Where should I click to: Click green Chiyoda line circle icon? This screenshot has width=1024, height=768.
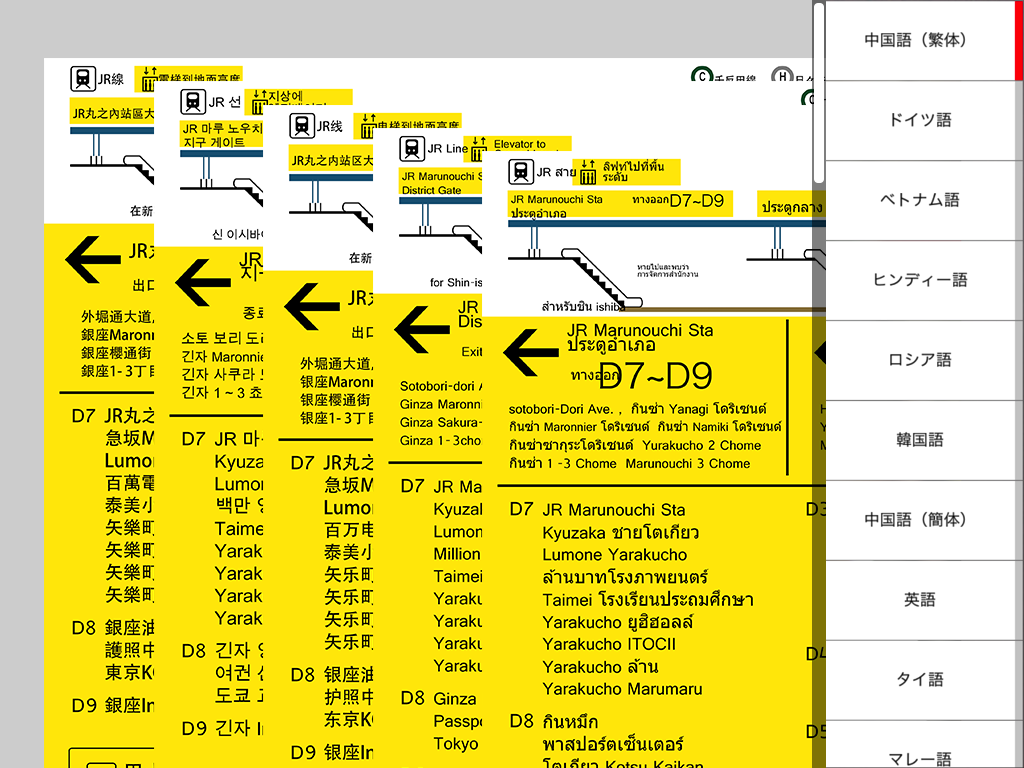pyautogui.click(x=703, y=76)
